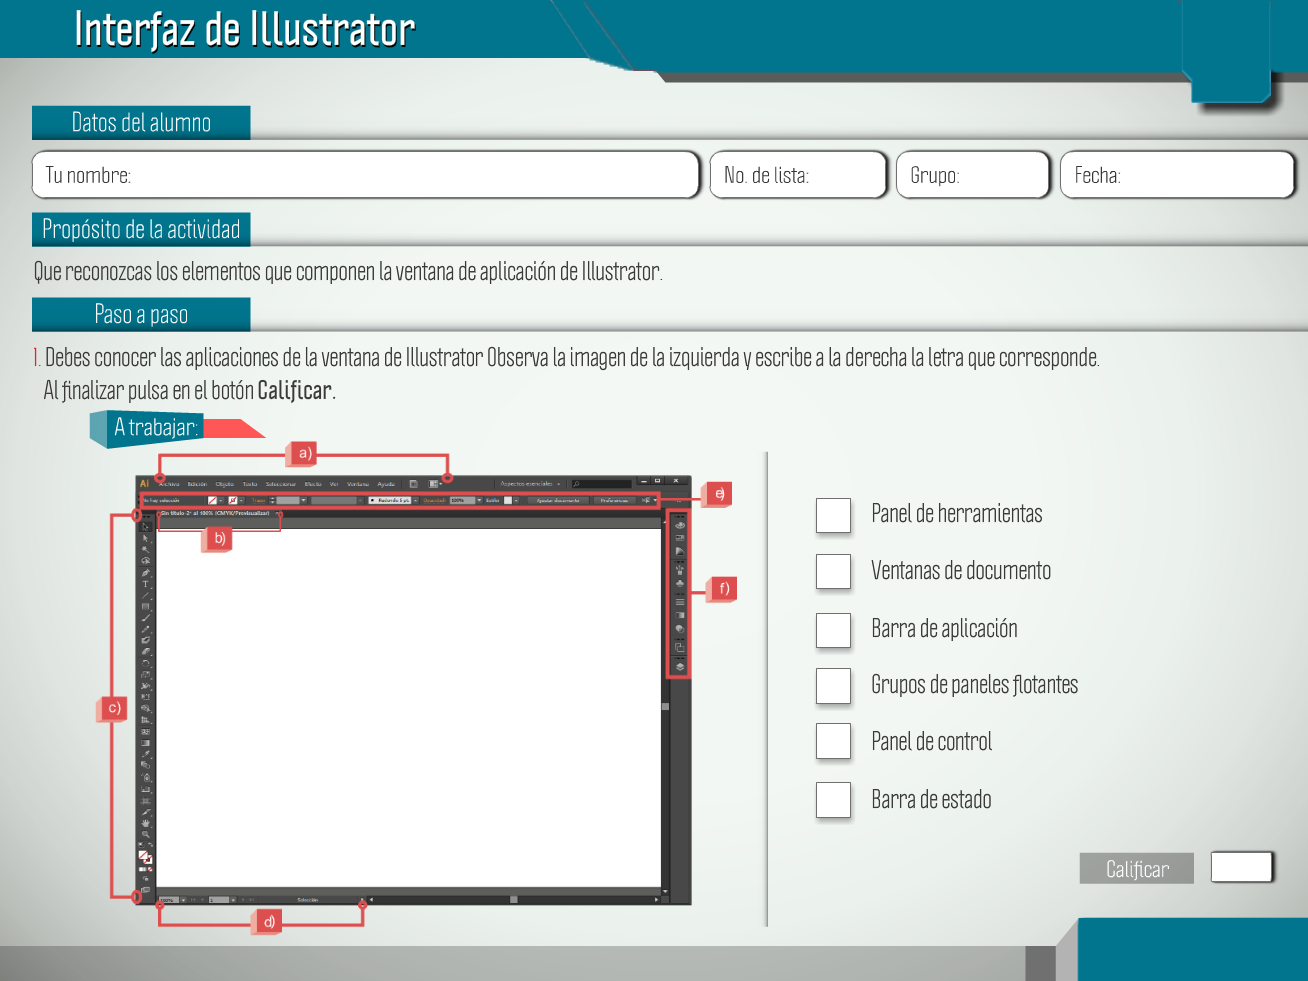Select the Type (T) tool
The width and height of the screenshot is (1308, 981).
click(x=146, y=585)
